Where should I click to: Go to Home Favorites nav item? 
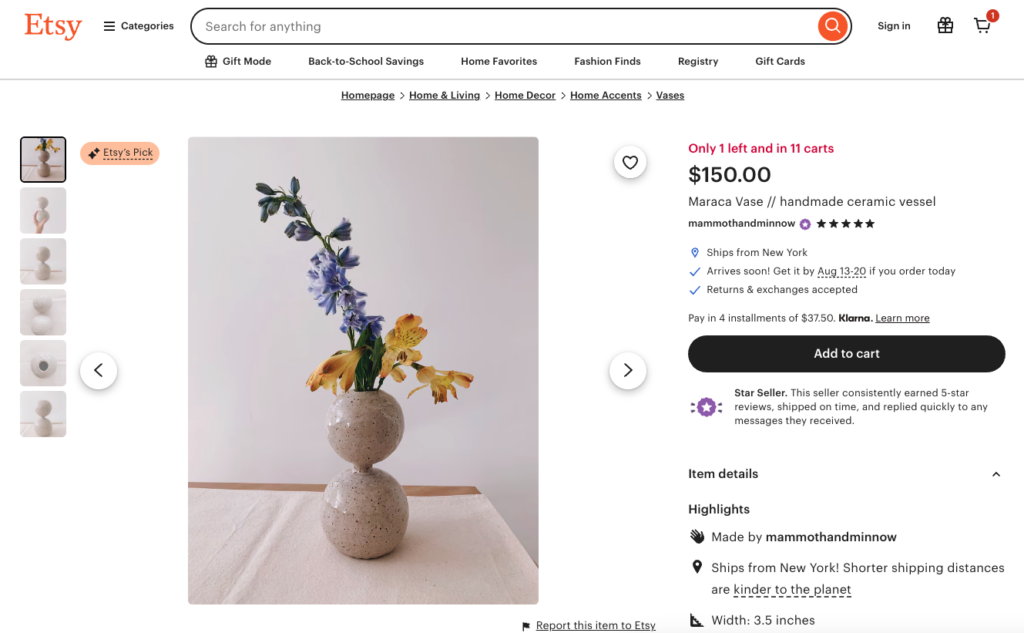(499, 61)
